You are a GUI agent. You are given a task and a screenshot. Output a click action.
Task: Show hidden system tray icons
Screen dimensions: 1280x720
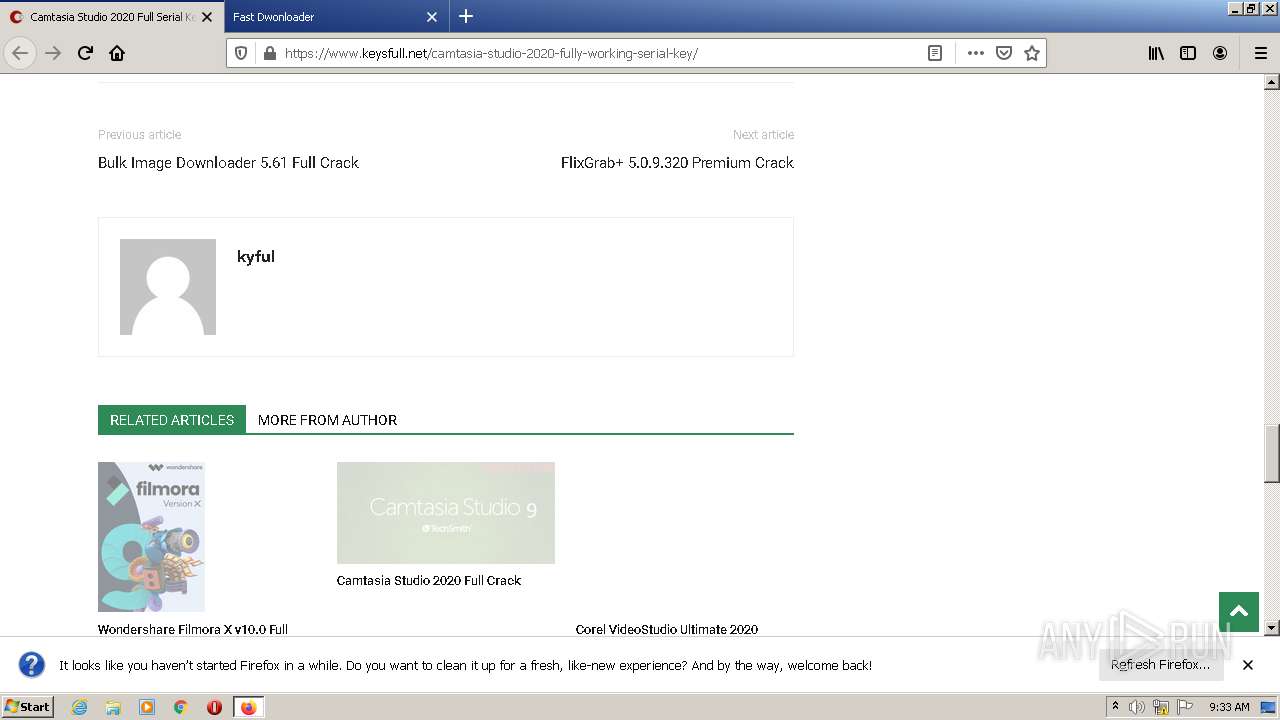point(1115,707)
